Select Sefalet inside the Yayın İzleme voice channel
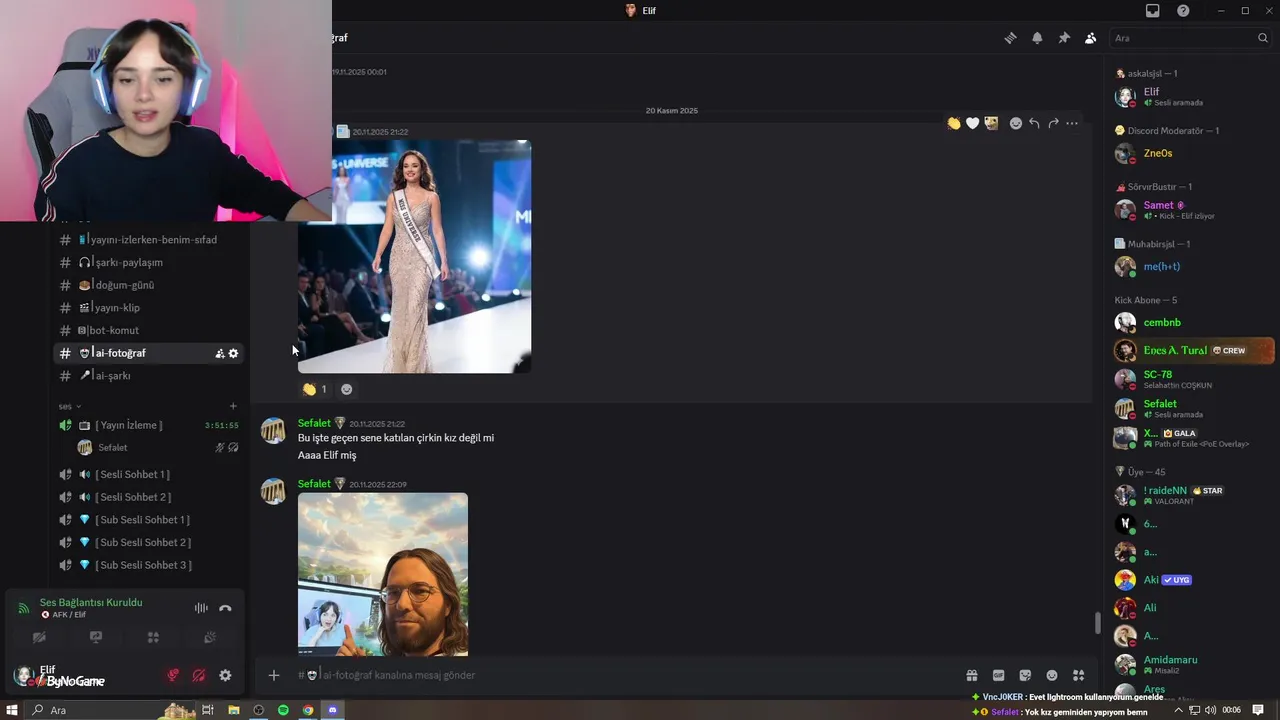The height and width of the screenshot is (720, 1280). click(159, 448)
